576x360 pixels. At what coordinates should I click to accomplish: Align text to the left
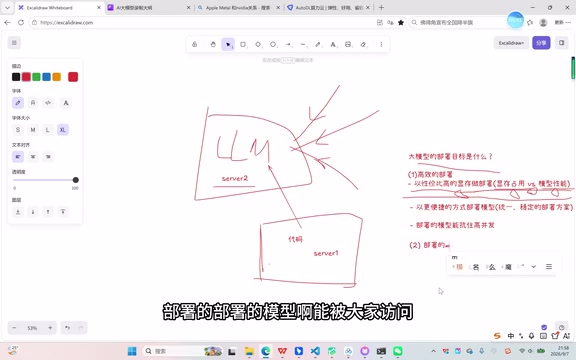[18, 157]
